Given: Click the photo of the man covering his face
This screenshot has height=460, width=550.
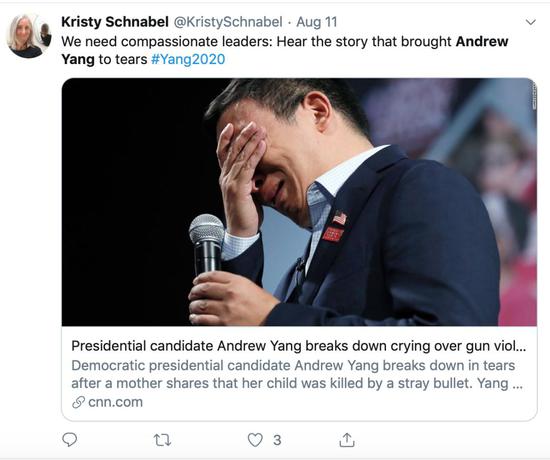Looking at the screenshot, I should (299, 202).
